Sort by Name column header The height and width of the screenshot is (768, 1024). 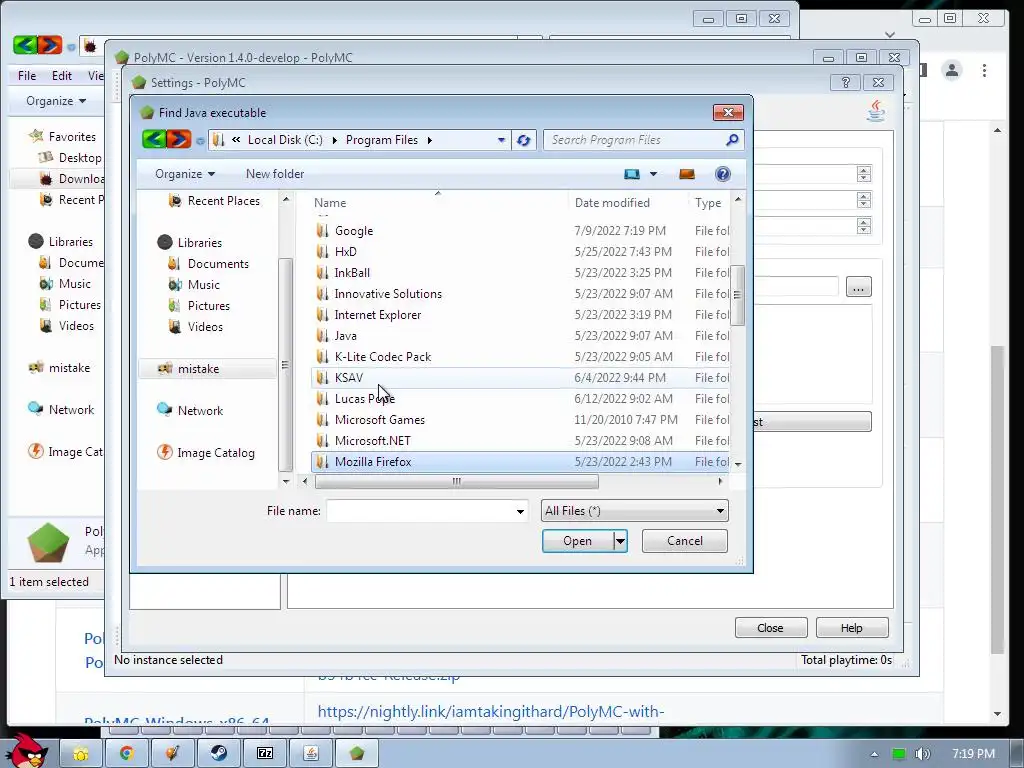point(438,202)
